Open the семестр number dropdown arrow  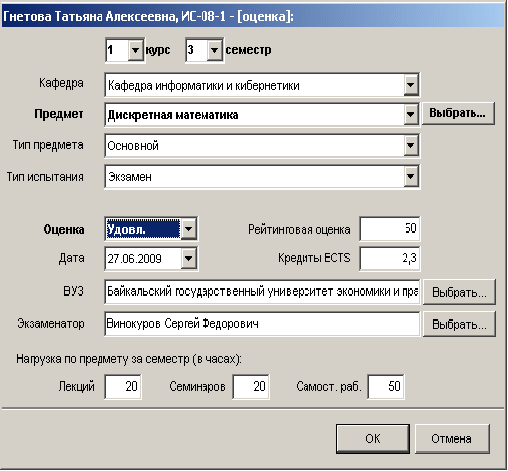[214, 50]
